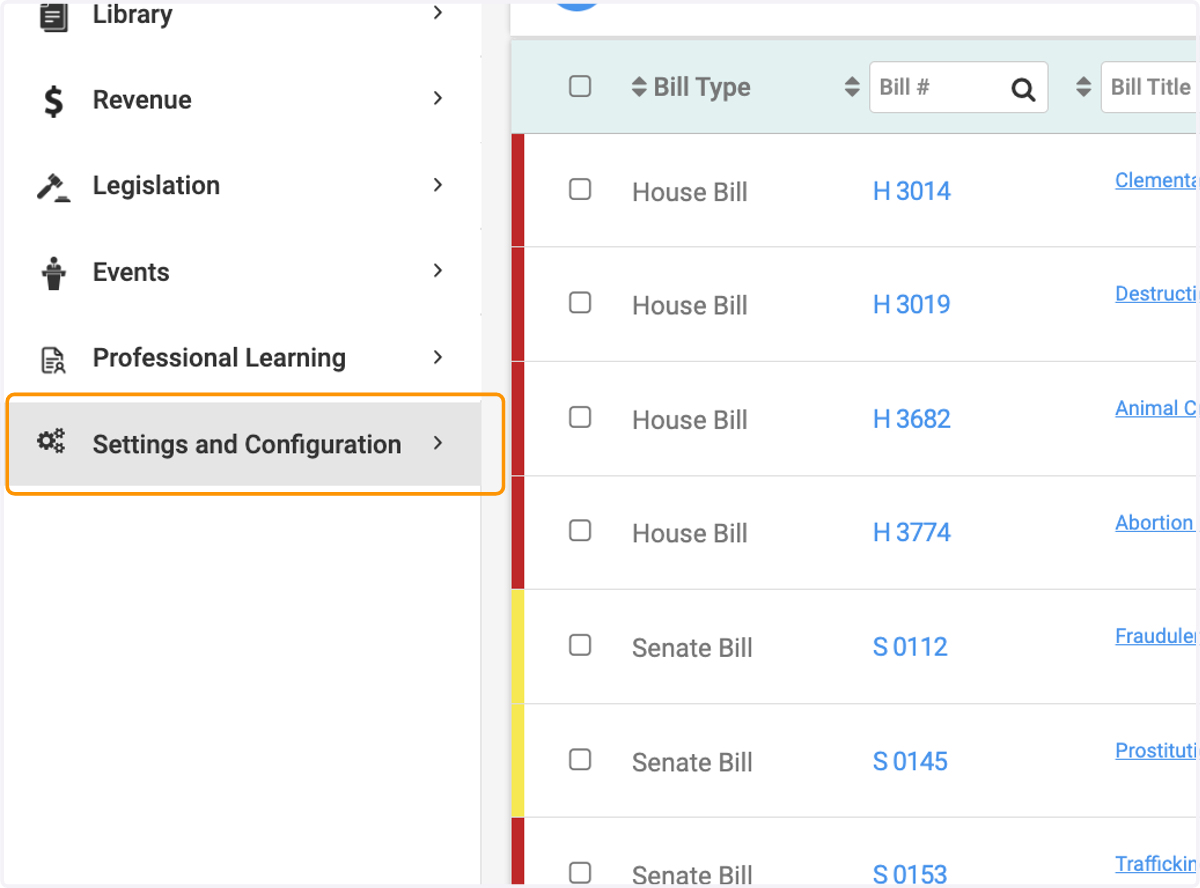Click the Bill Type column header
This screenshot has height=888, width=1200.
(702, 87)
